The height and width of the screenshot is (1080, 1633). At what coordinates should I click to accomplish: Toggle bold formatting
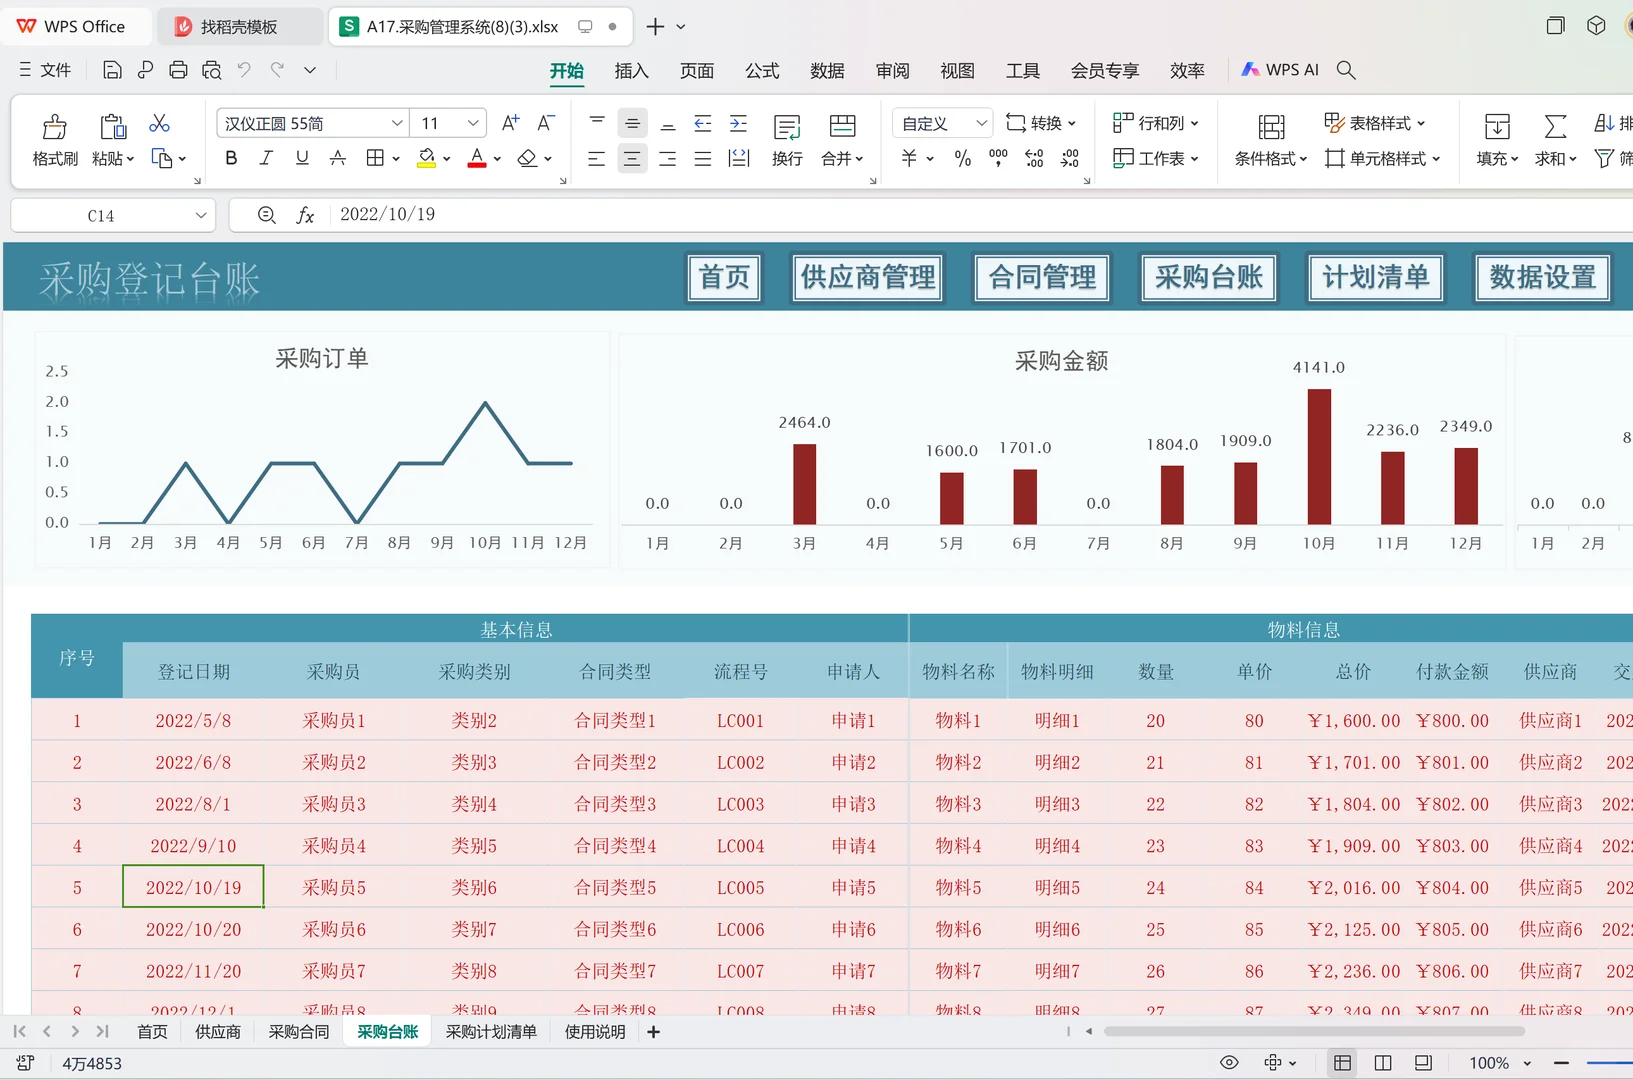(231, 157)
